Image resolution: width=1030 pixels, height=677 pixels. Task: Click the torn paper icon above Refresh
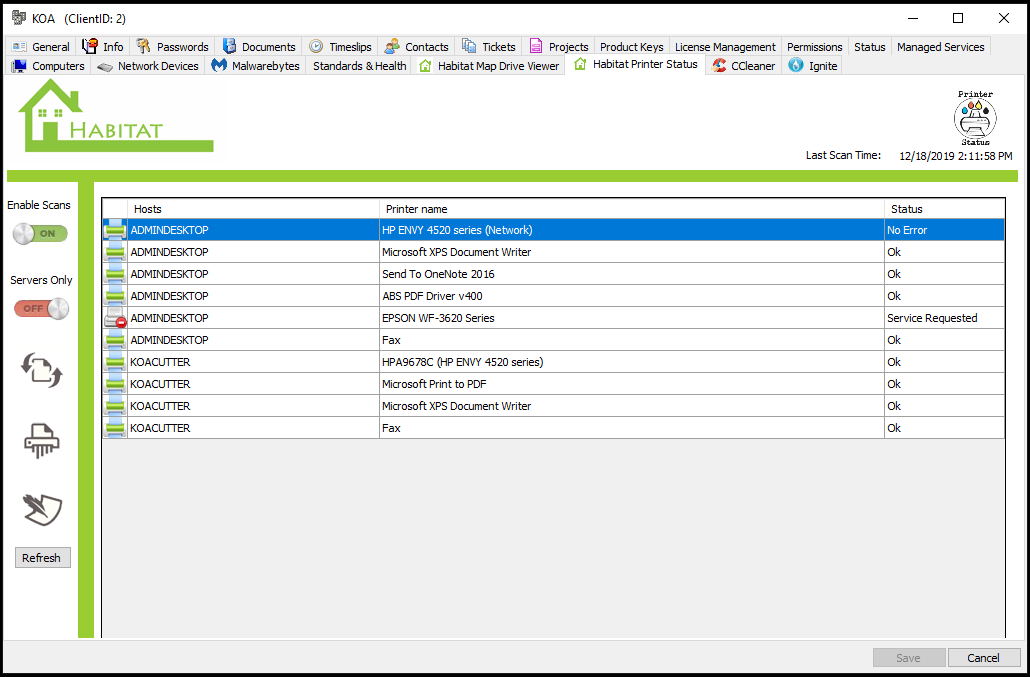[42, 510]
